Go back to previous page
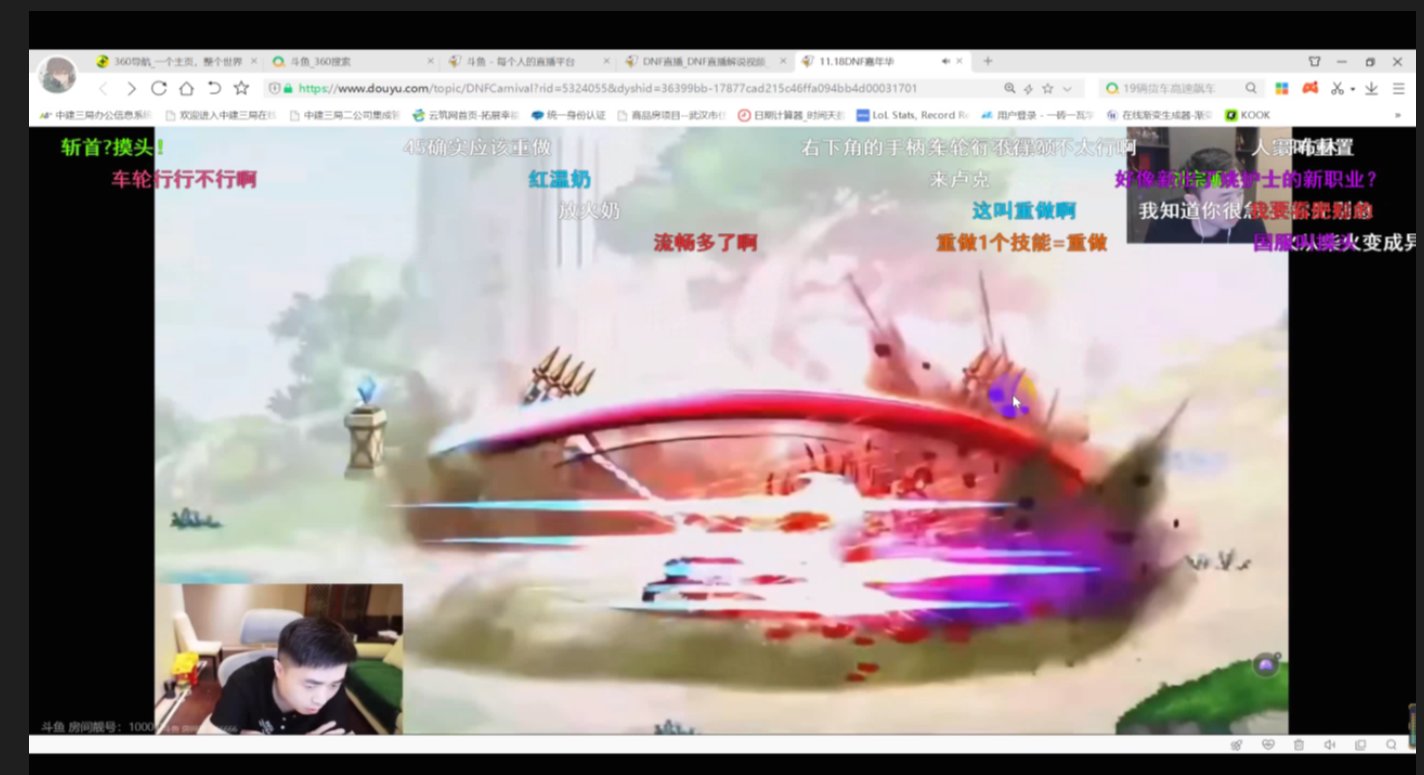 (x=103, y=88)
